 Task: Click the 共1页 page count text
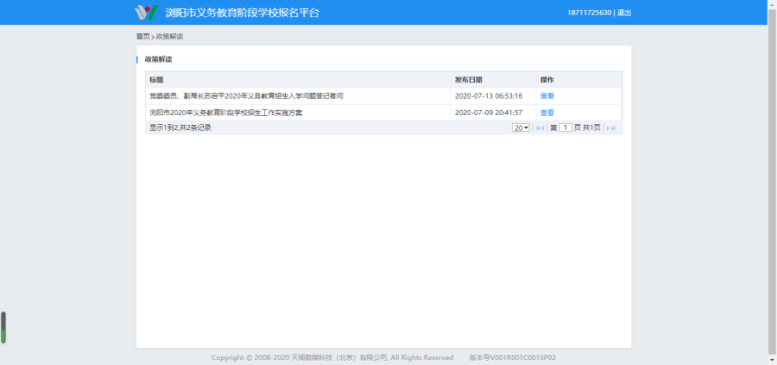pos(592,128)
